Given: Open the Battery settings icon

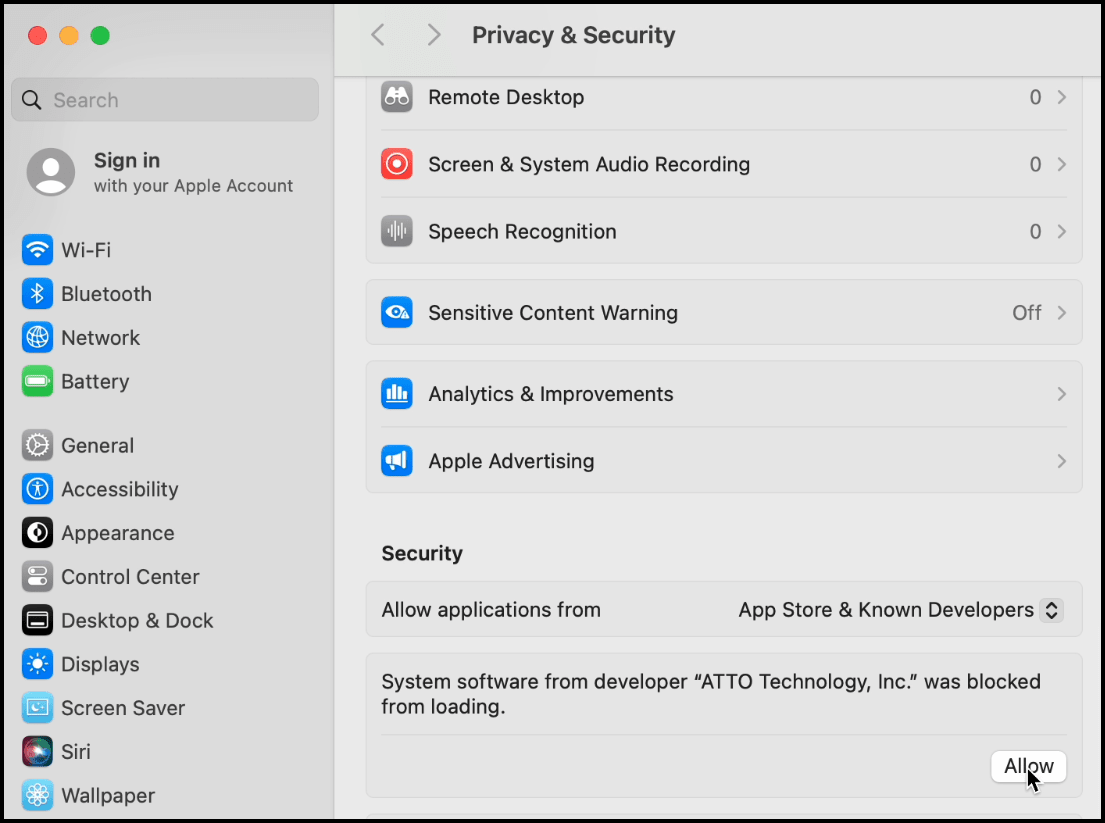Looking at the screenshot, I should pyautogui.click(x=37, y=382).
